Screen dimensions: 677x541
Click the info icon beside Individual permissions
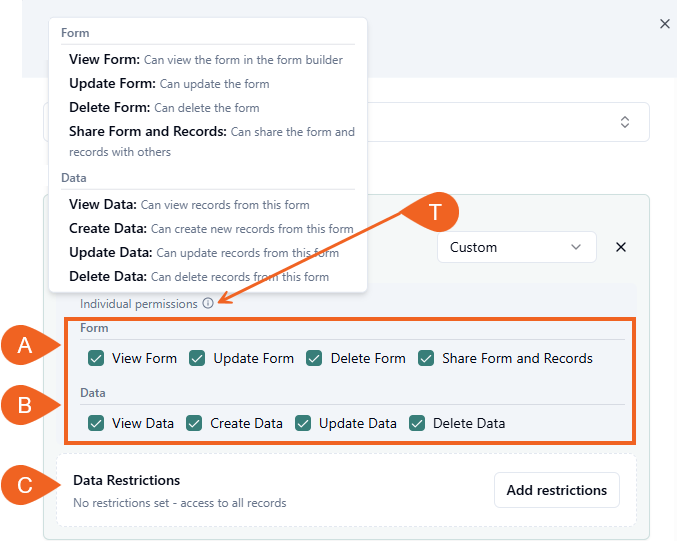(x=207, y=303)
